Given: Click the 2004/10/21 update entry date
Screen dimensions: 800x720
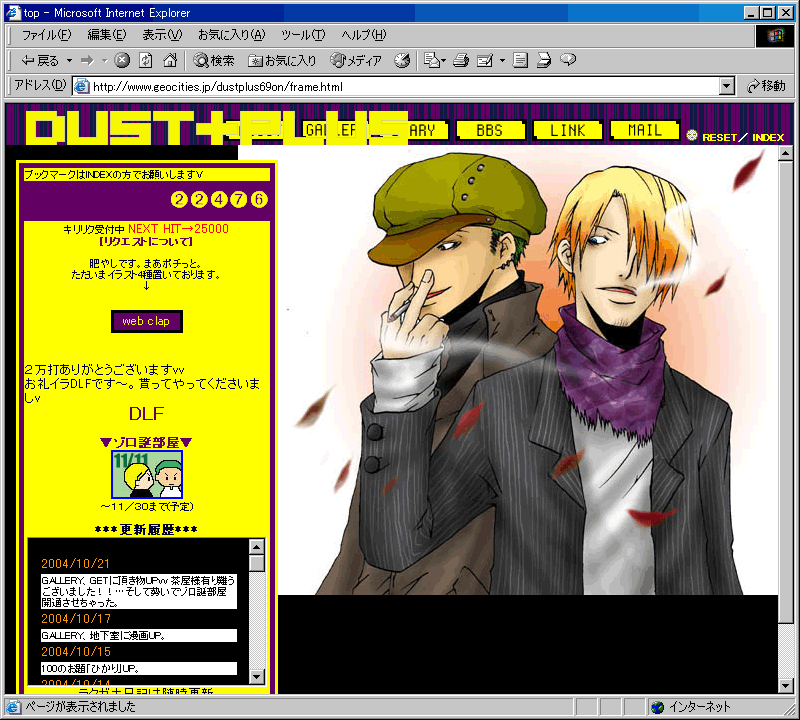Looking at the screenshot, I should click(x=76, y=564).
